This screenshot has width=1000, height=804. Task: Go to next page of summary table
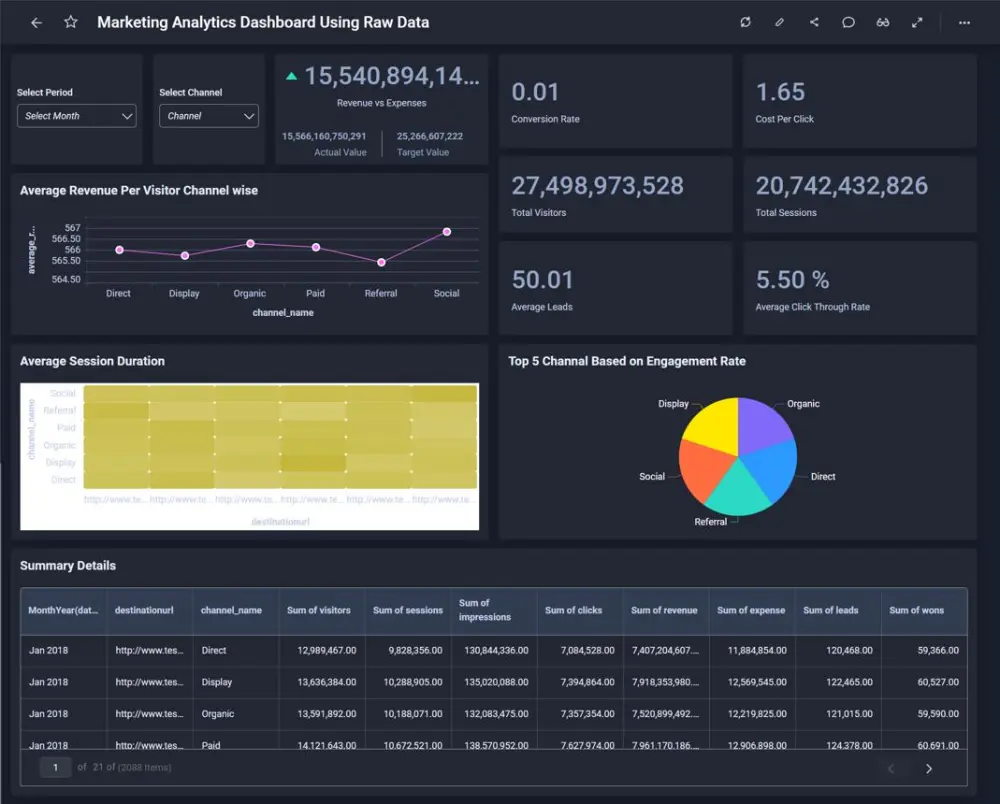pos(929,768)
